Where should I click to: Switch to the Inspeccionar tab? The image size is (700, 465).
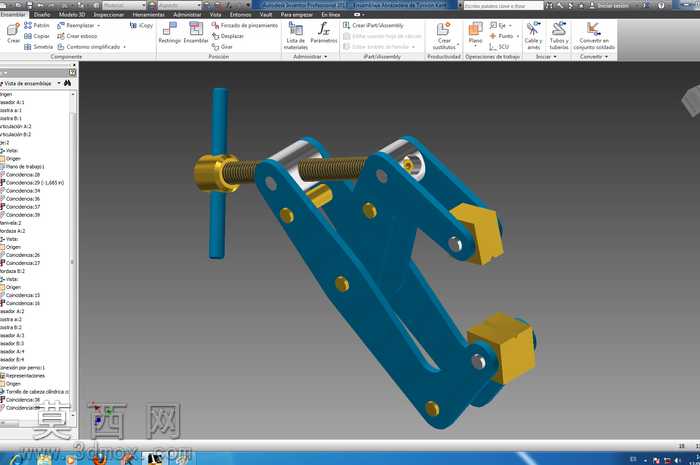[108, 14]
